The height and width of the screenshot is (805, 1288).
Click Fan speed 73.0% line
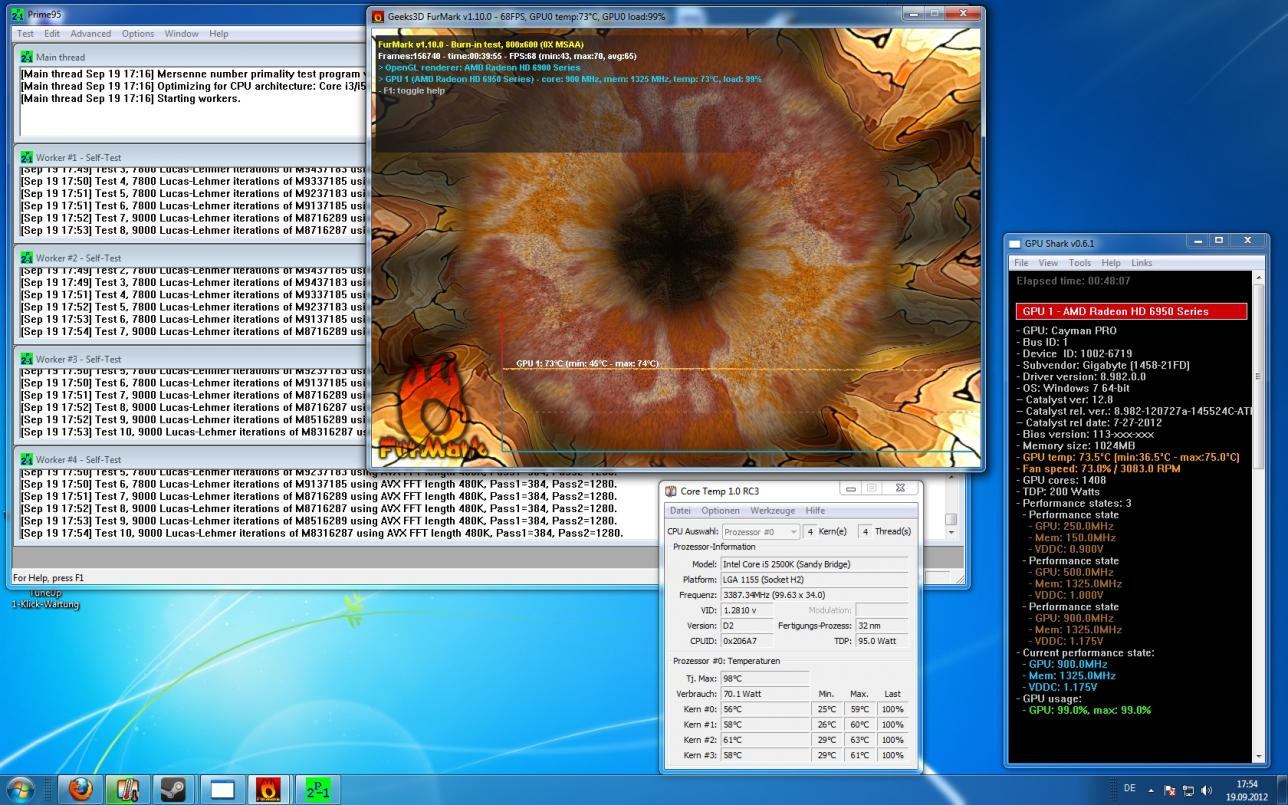(x=1098, y=468)
